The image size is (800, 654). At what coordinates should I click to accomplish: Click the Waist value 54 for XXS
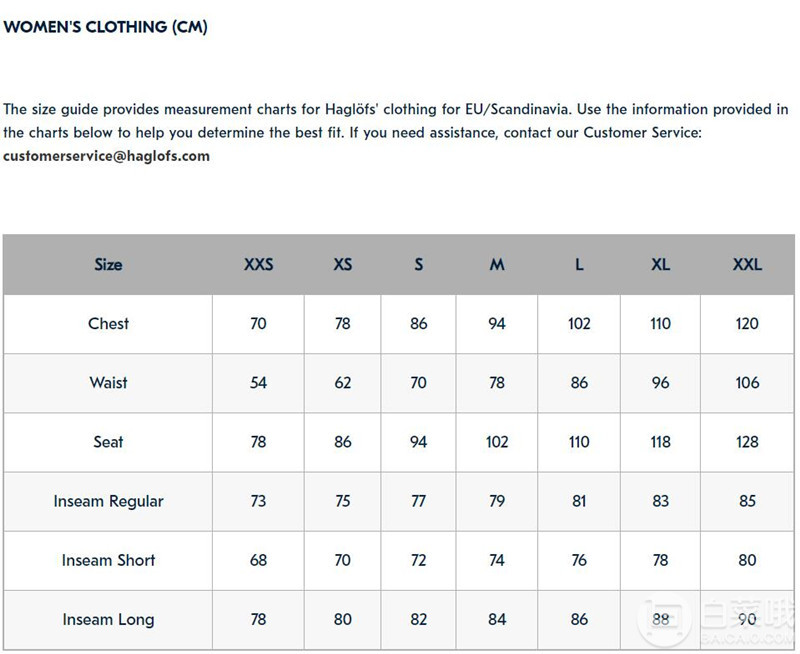(258, 383)
